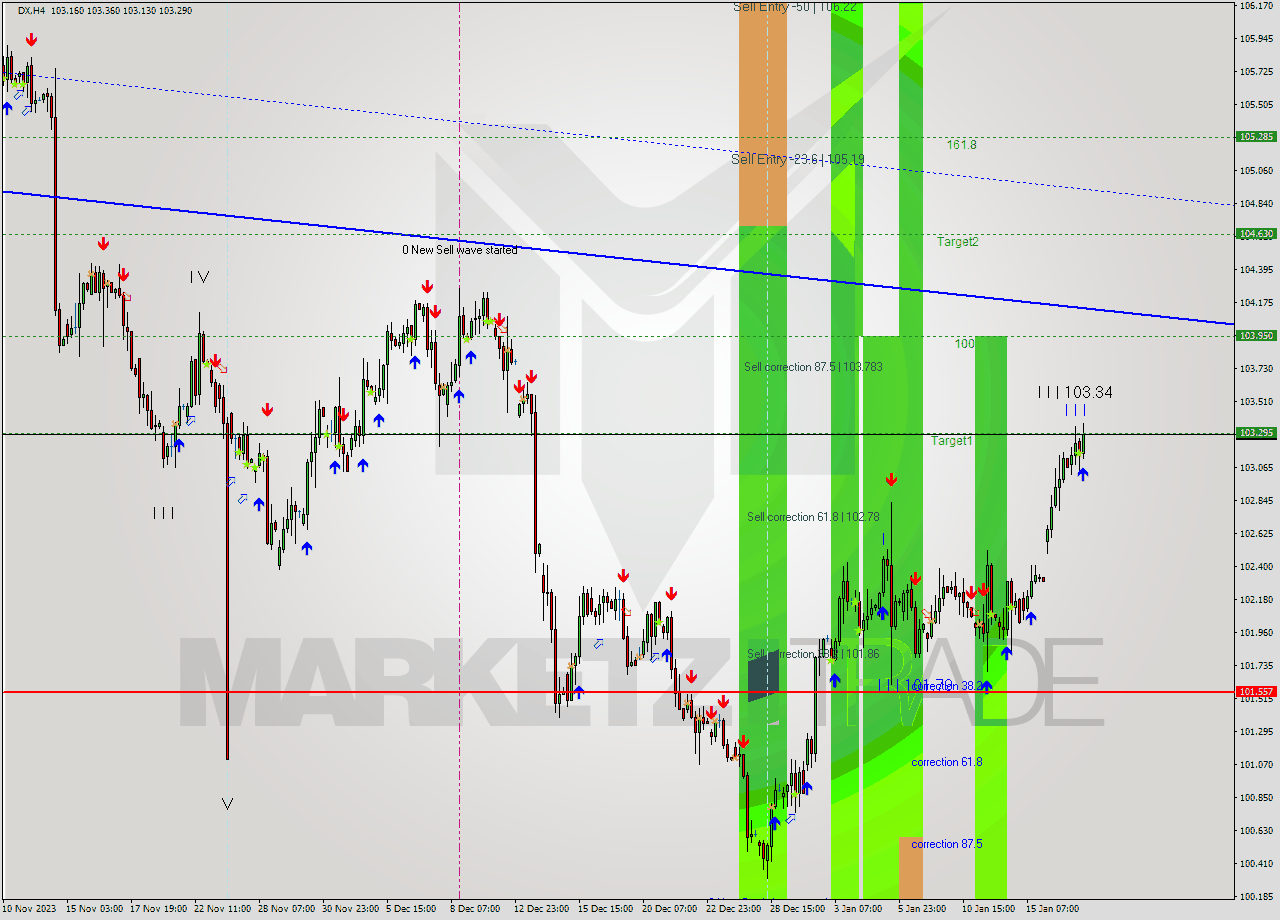Screen dimensions: 1280x920
Task: Click the 105.060 price axis value
Action: point(1256,171)
